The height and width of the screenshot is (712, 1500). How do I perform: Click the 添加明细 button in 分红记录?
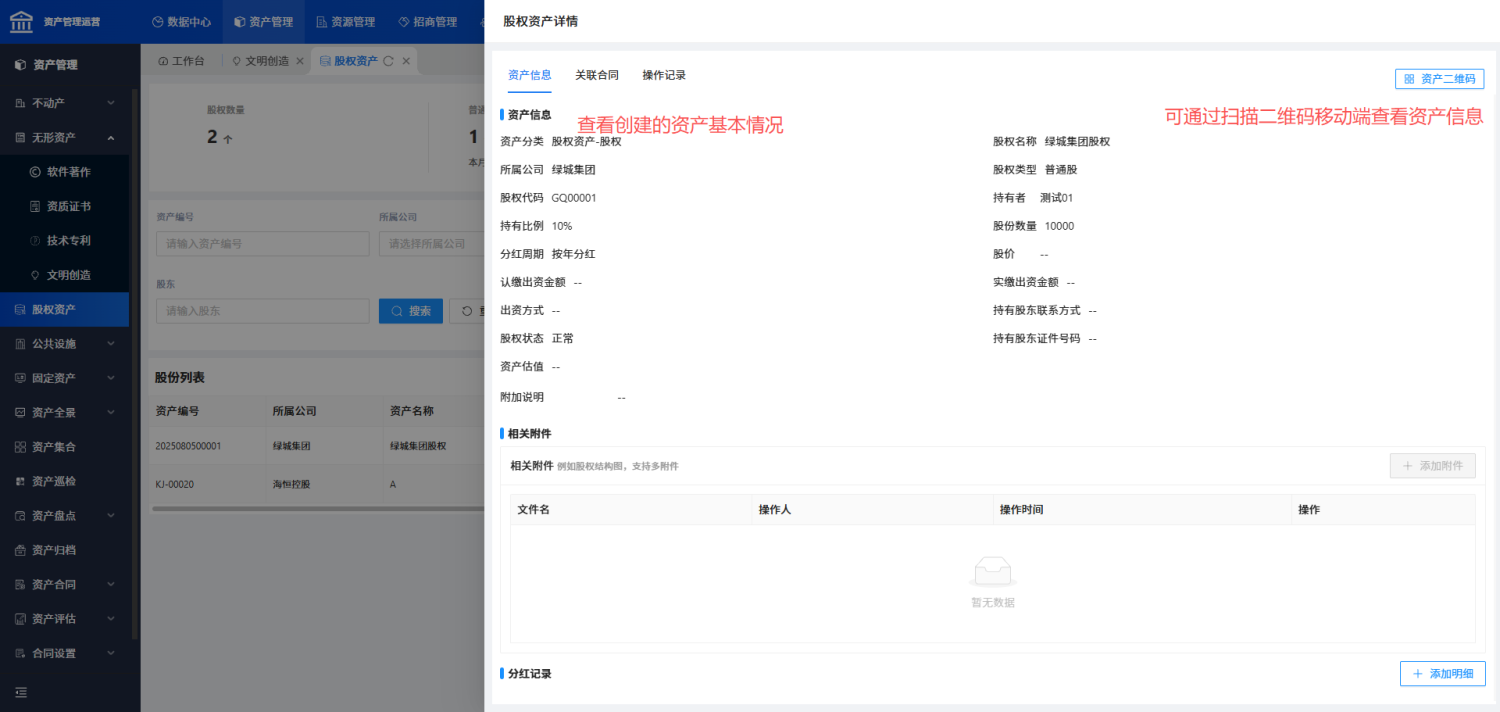pos(1443,674)
